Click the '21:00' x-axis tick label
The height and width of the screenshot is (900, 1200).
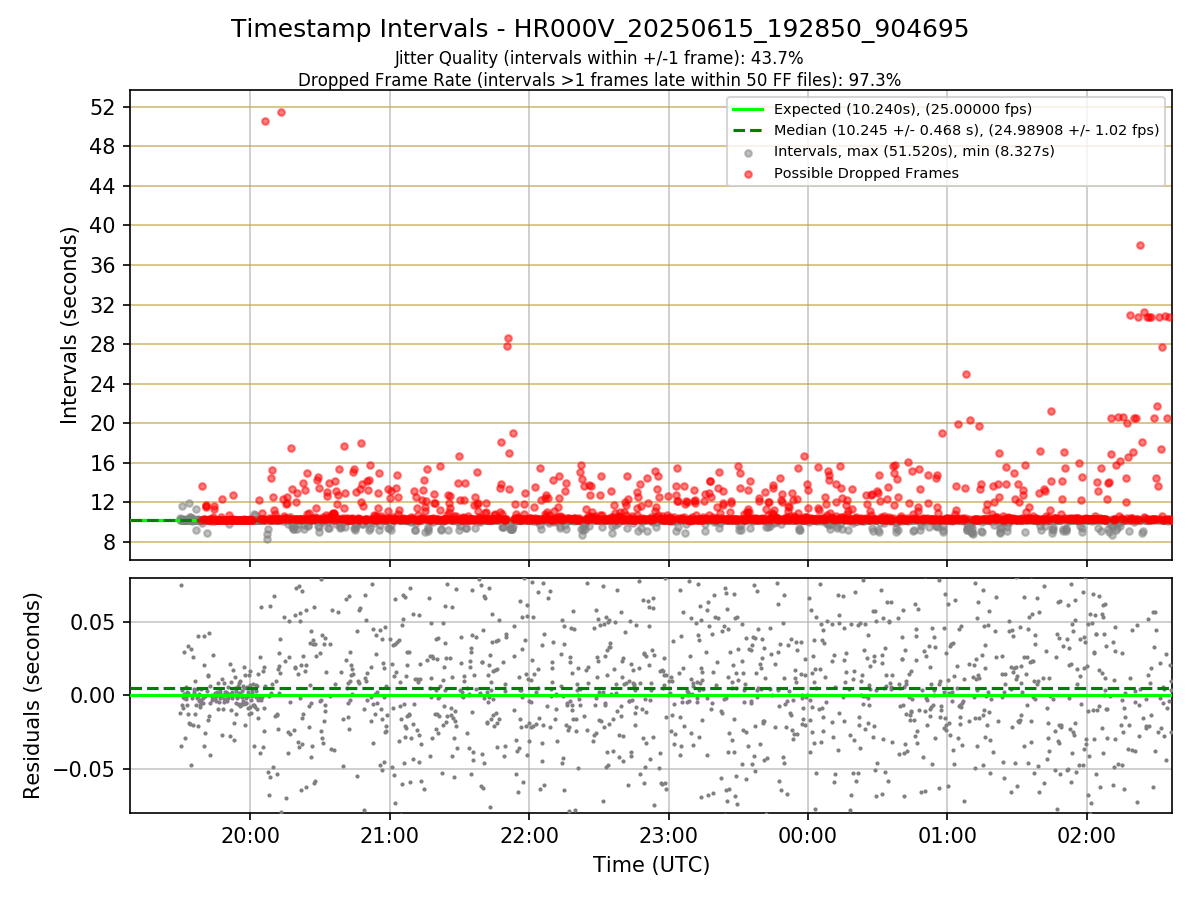pos(389,835)
